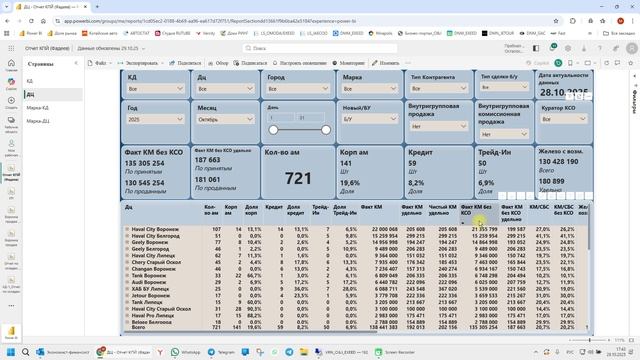Click the Кол-во ам column header
Image resolution: width=640 pixels, height=360 pixels.
click(x=211, y=210)
